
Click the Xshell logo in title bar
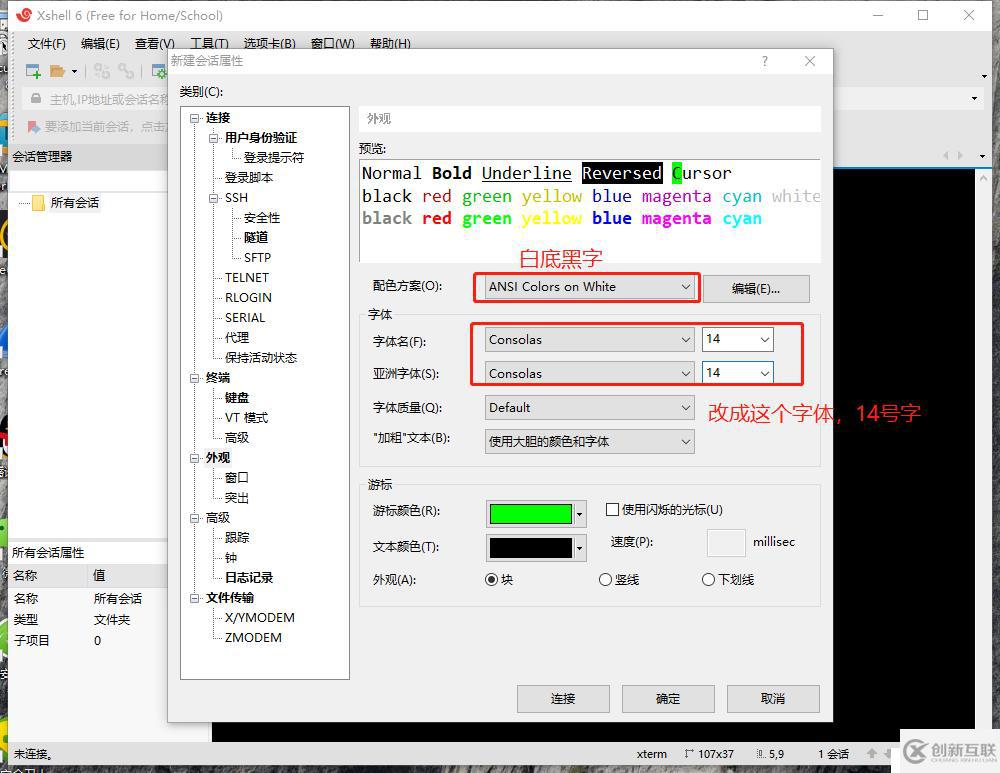point(24,15)
